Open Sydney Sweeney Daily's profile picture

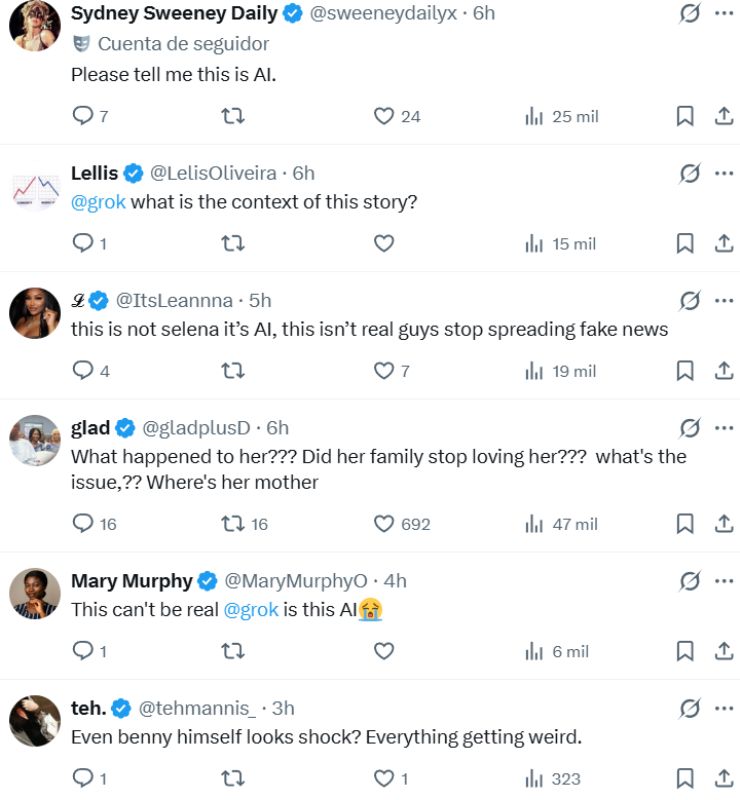coord(33,22)
